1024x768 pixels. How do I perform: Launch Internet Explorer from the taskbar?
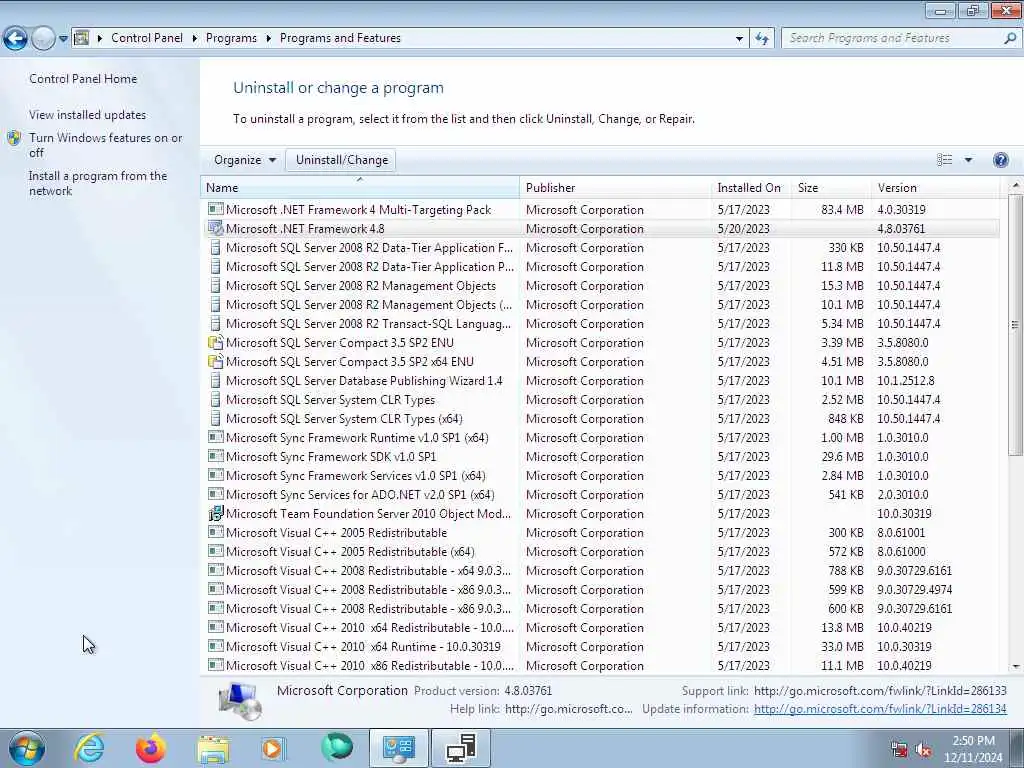[89, 748]
